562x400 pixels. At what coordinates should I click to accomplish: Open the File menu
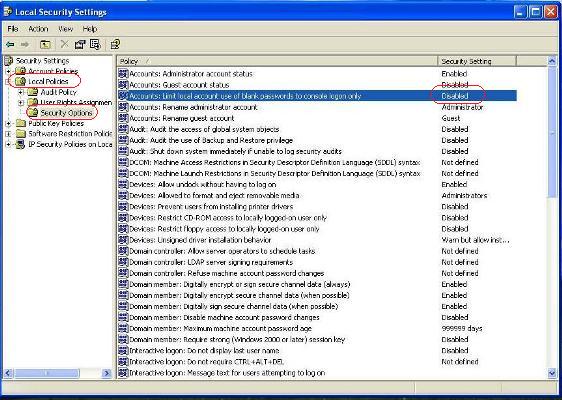(x=13, y=29)
